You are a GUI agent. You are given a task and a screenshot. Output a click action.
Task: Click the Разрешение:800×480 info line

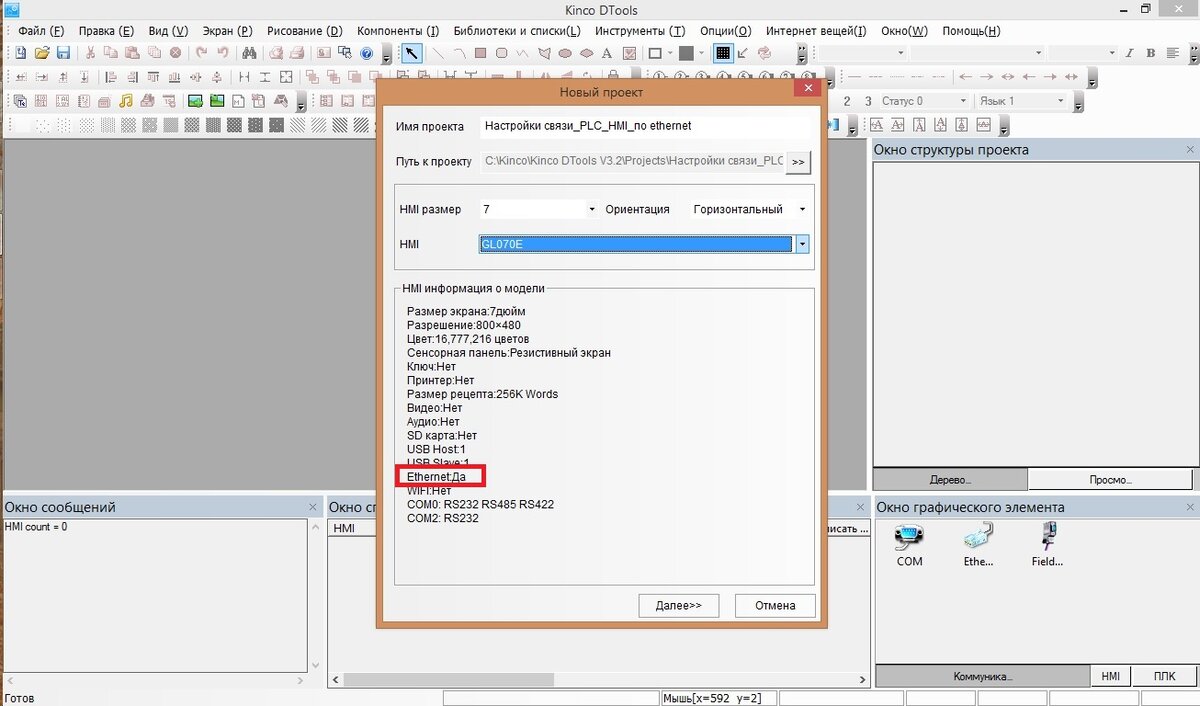tap(464, 325)
